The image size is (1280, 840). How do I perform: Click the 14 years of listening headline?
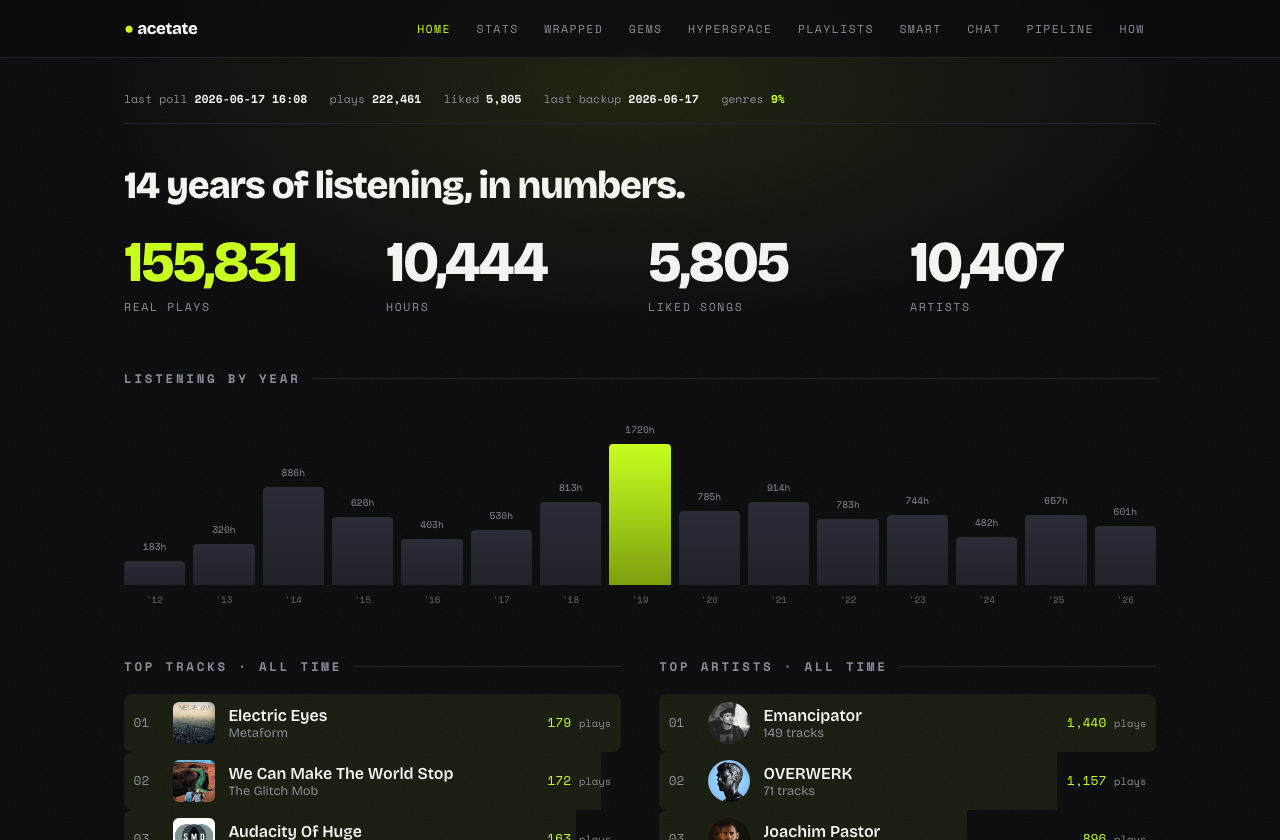coord(405,186)
